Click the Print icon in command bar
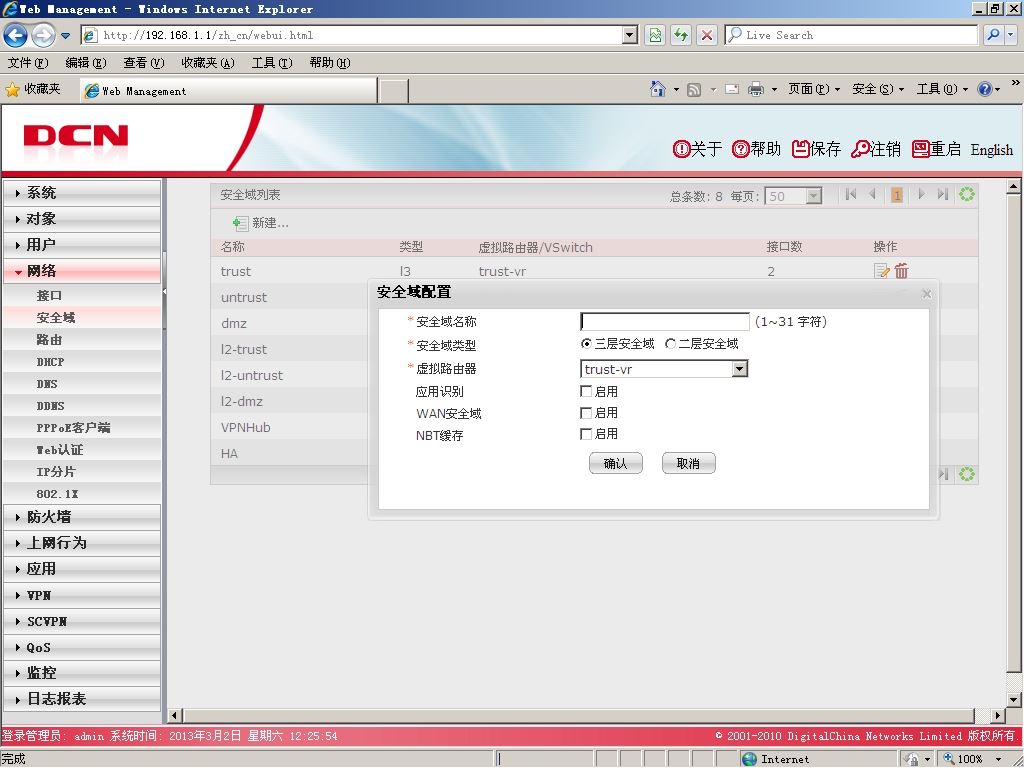Viewport: 1024px width, 768px height. click(x=756, y=89)
